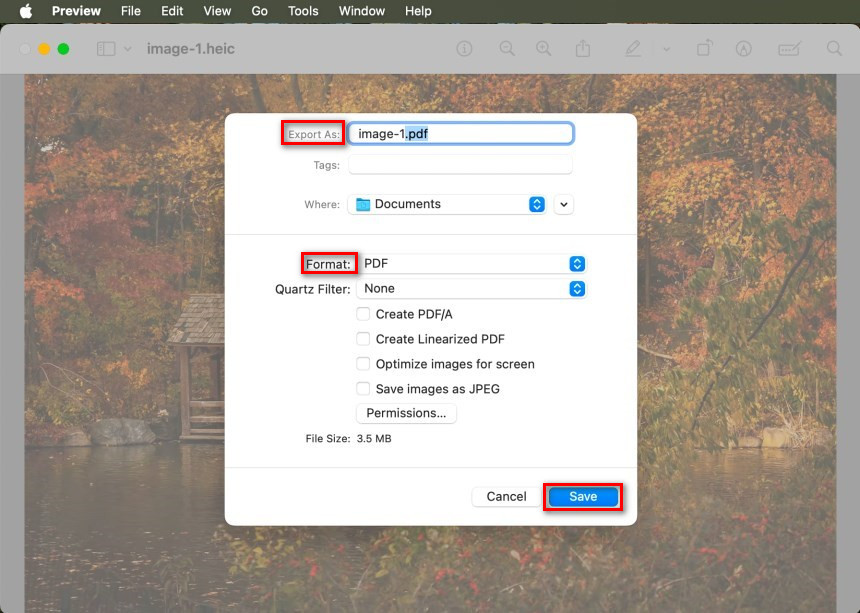Screen dimensions: 860x613
Task: Click the Tags input field
Action: click(x=460, y=164)
